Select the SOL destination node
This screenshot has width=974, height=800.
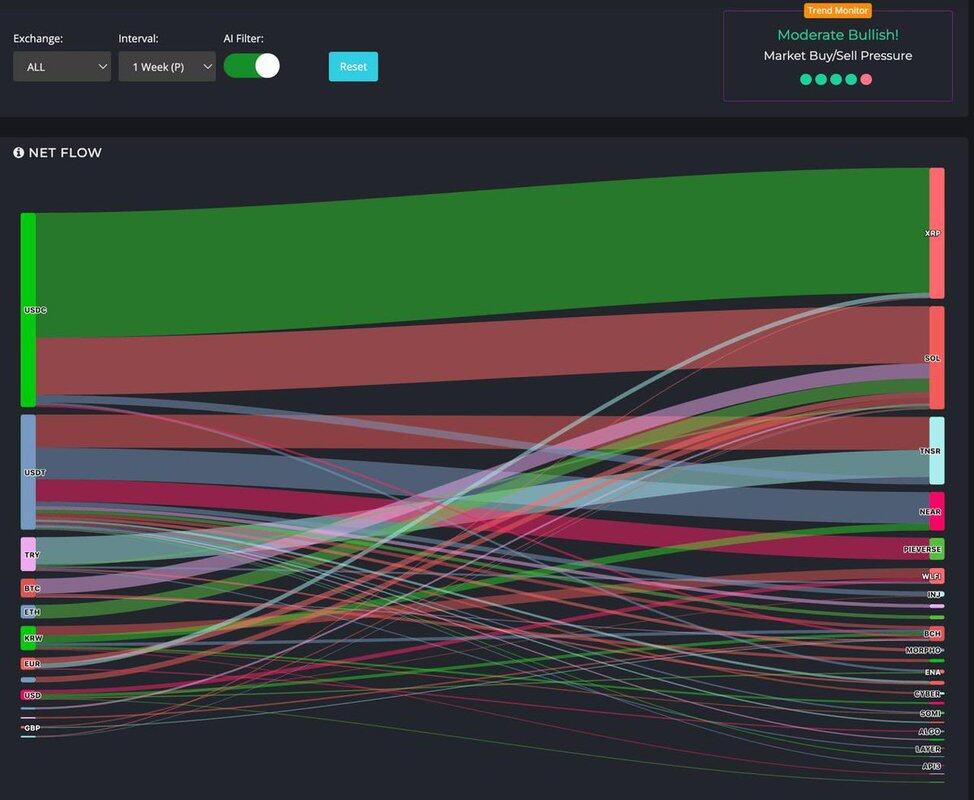coord(936,358)
